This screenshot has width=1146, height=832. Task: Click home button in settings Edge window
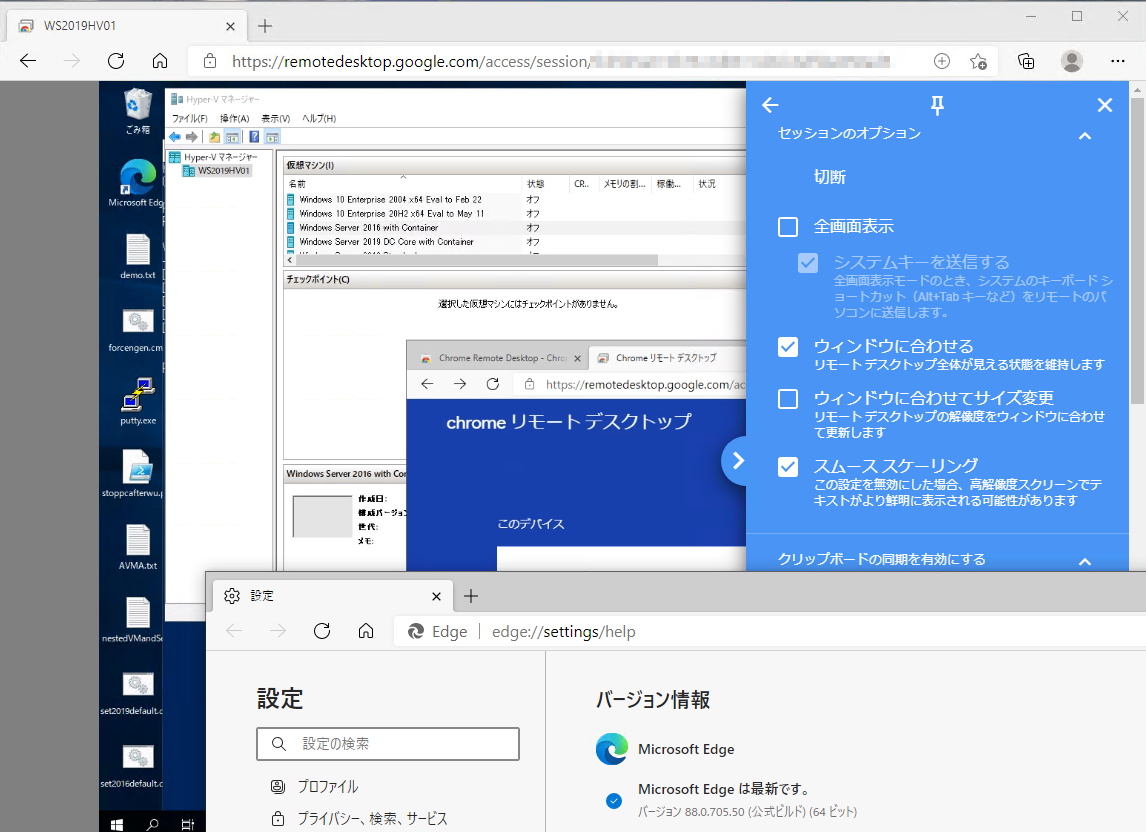tap(365, 631)
